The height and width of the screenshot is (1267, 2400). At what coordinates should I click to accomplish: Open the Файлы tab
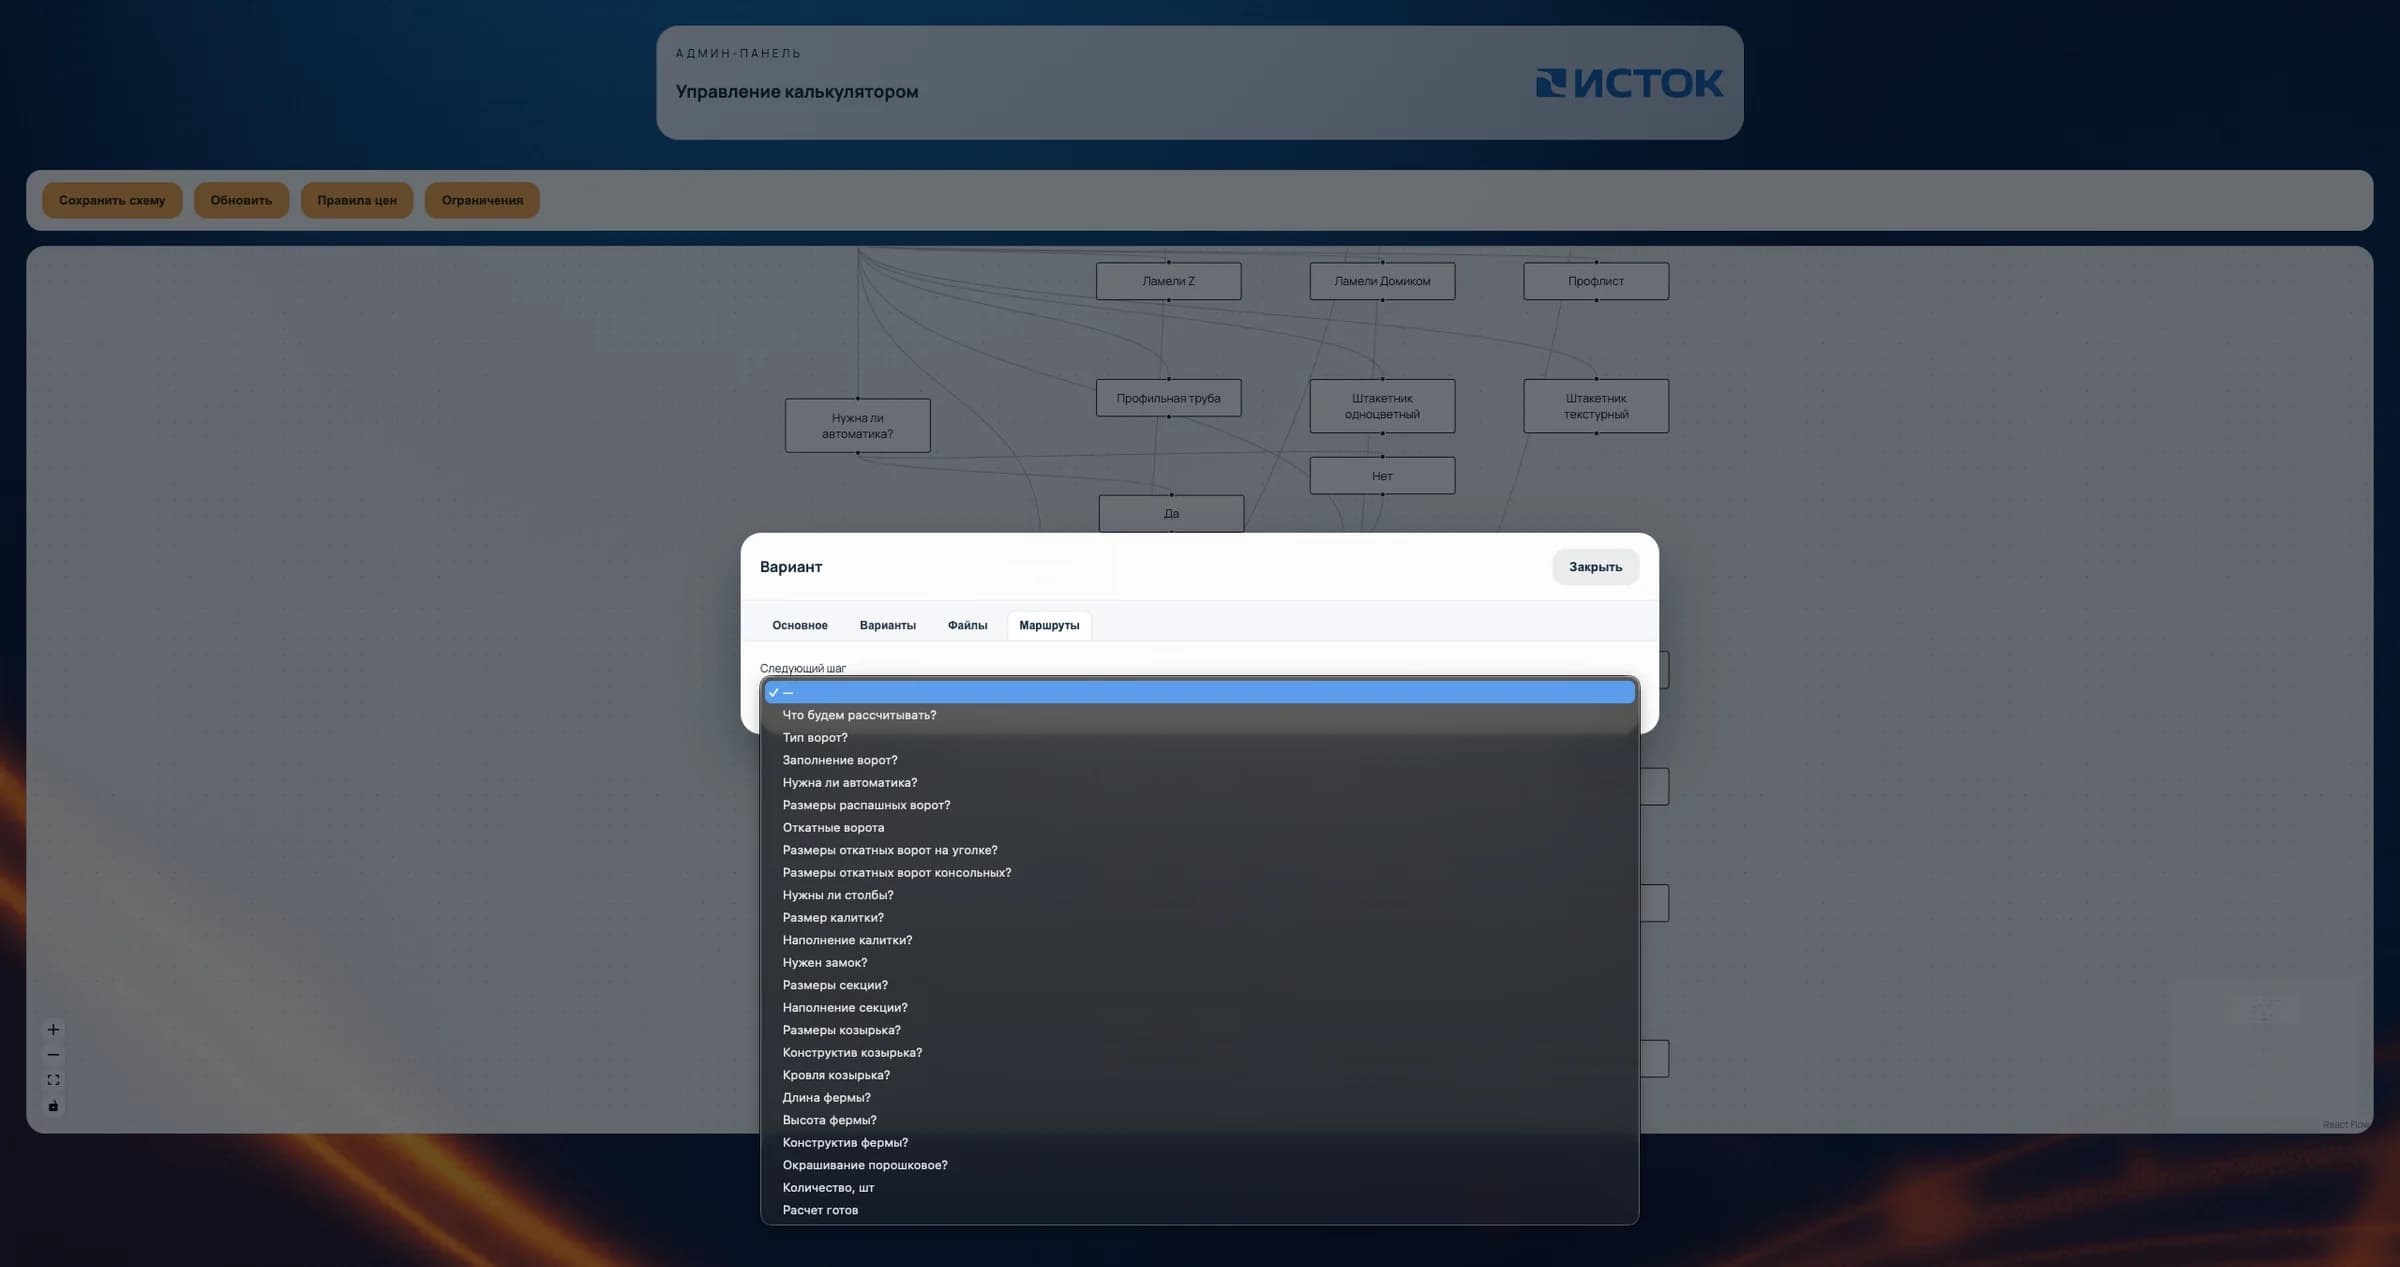point(967,625)
